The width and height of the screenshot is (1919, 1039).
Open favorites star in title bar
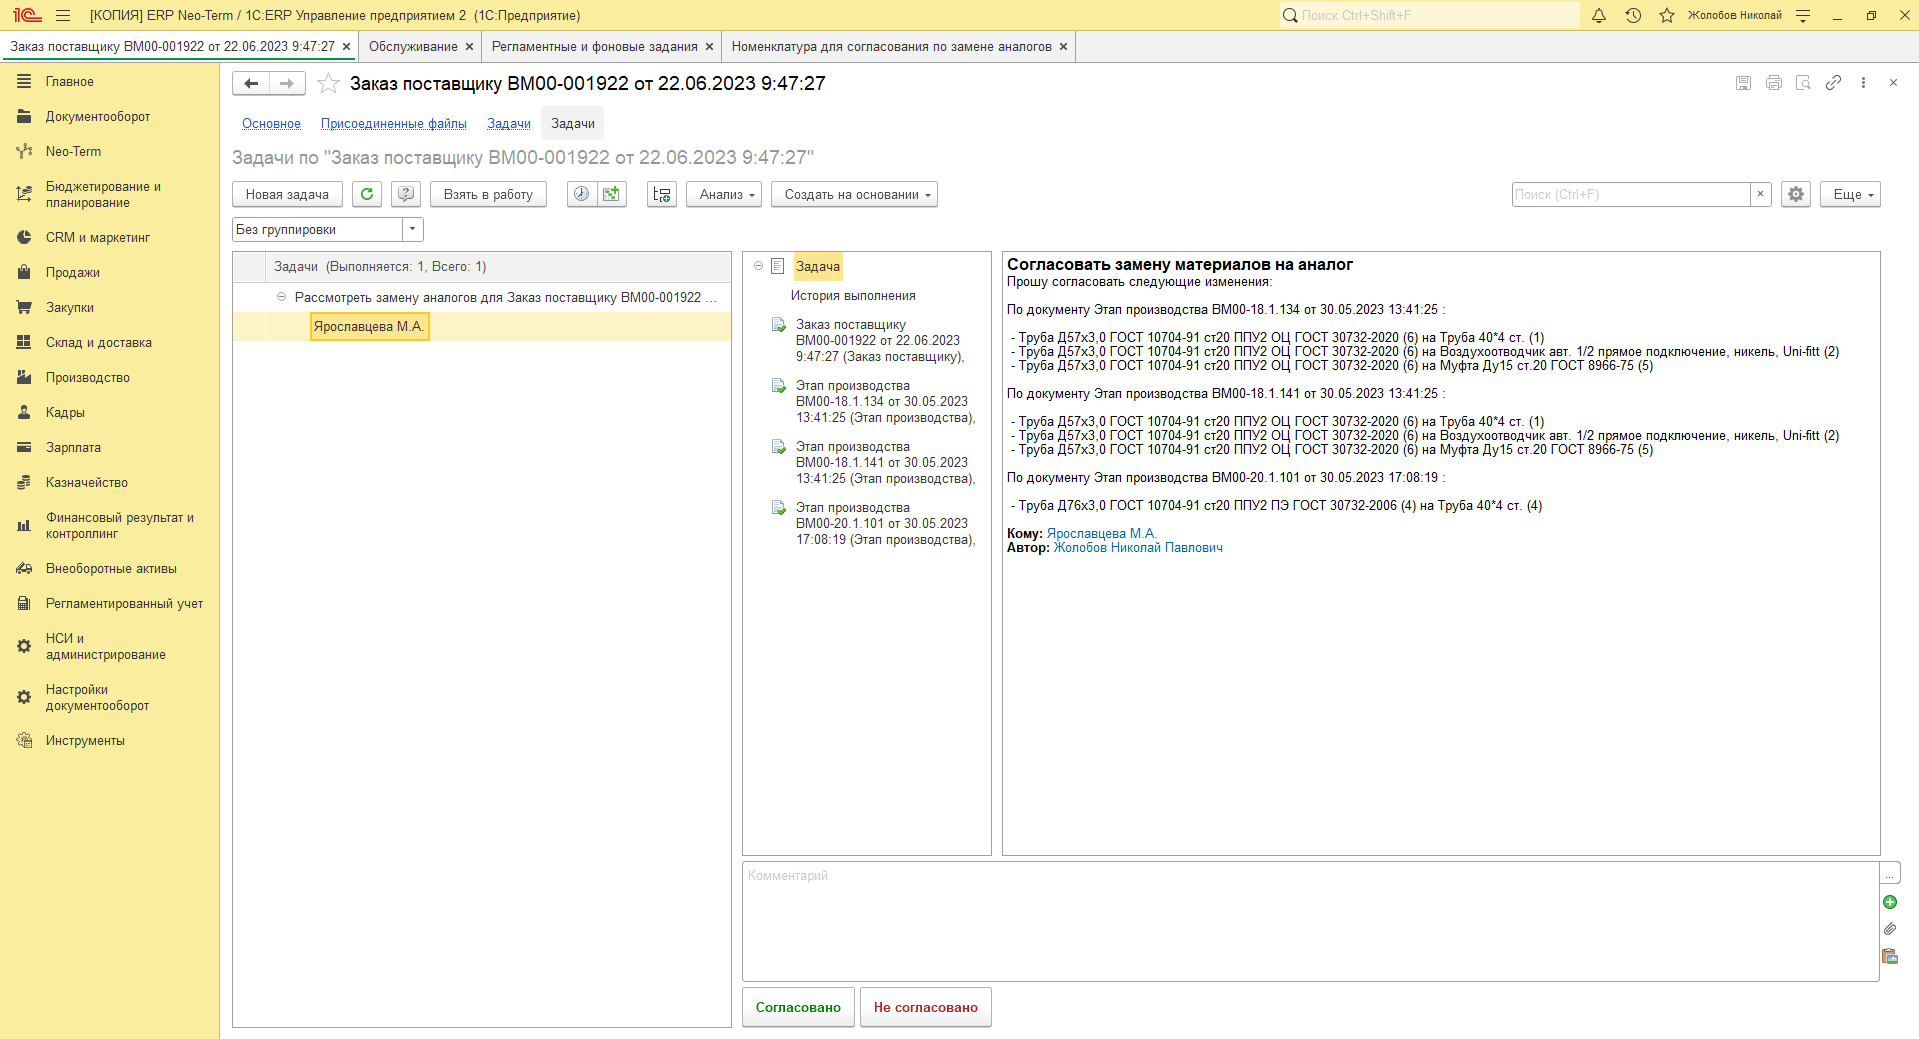1667,15
